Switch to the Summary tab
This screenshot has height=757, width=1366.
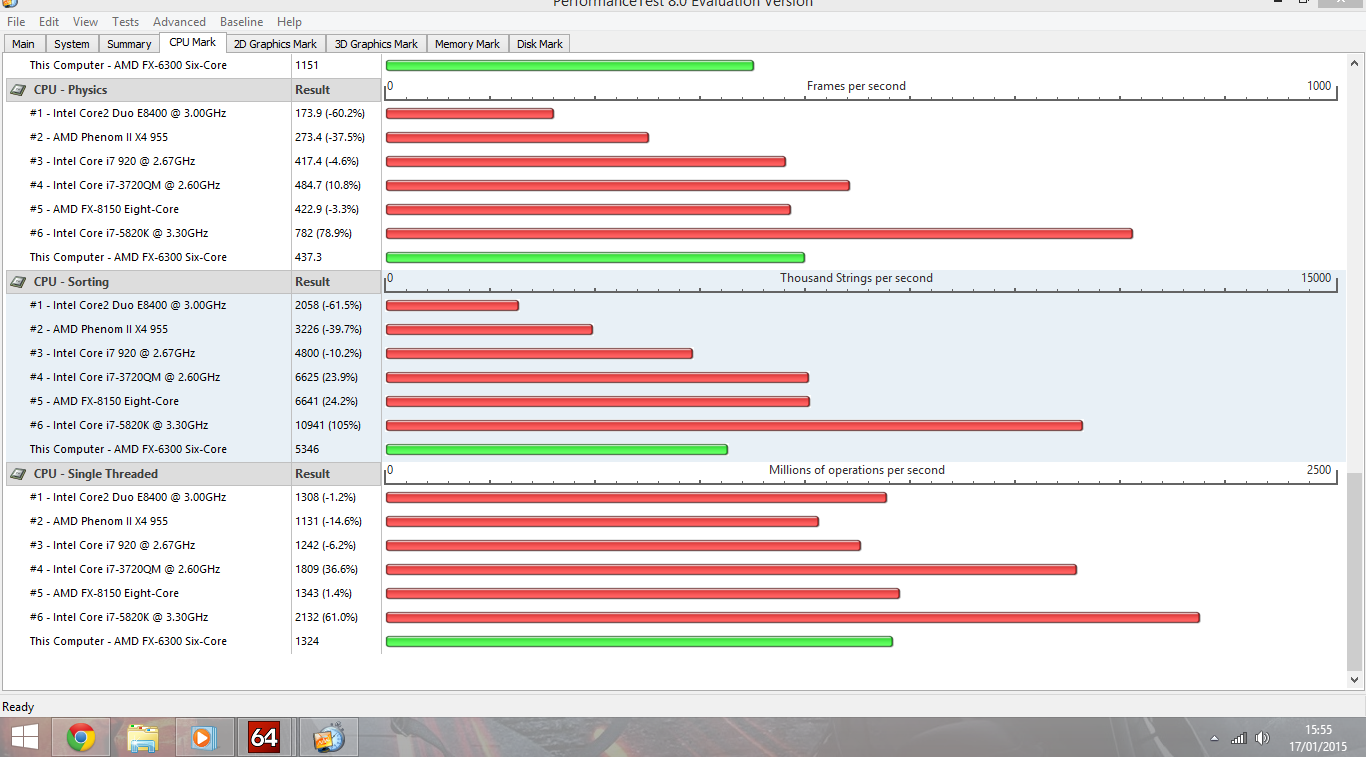(x=129, y=44)
